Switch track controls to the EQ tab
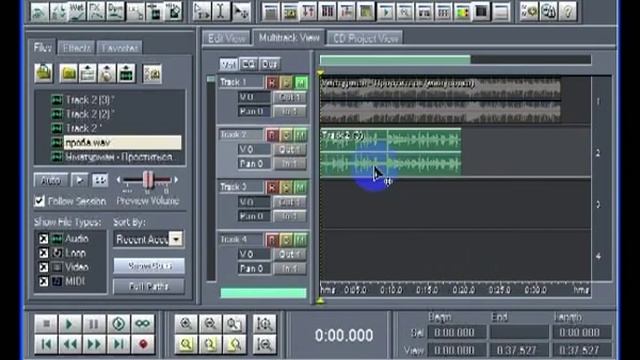This screenshot has width=640, height=360. (249, 64)
